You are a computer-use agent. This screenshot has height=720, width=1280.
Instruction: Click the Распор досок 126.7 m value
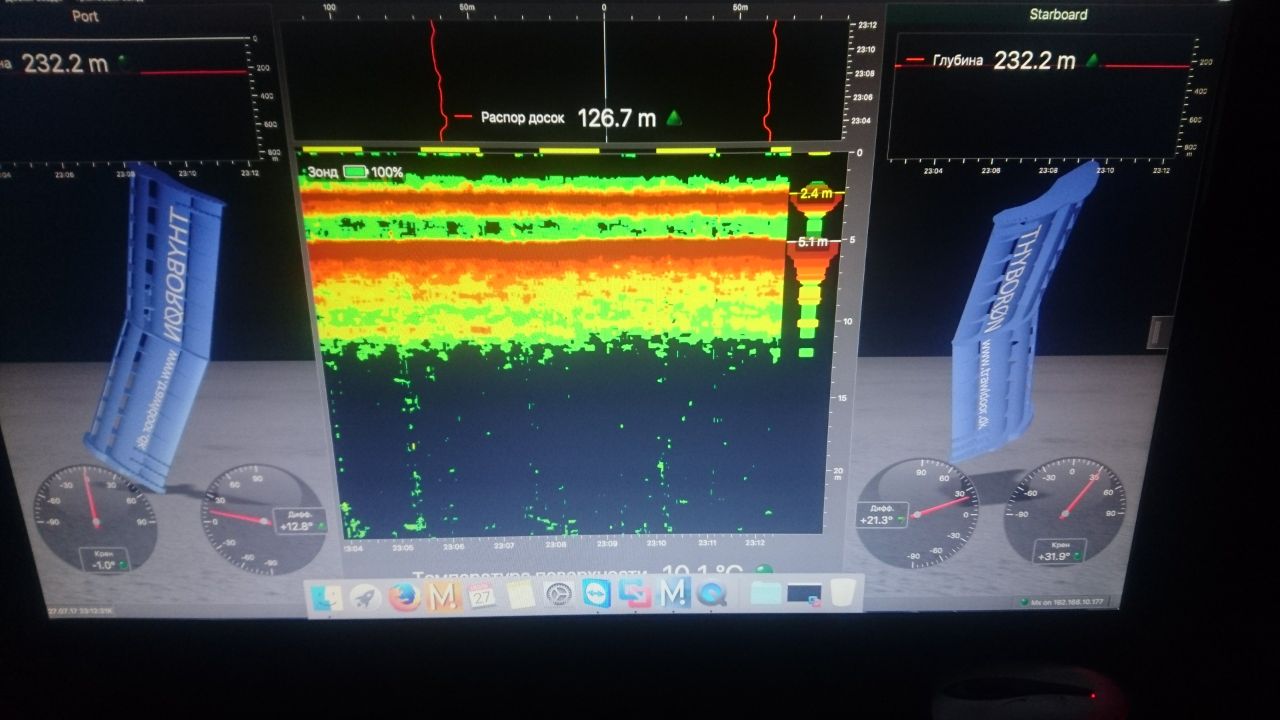[x=617, y=119]
